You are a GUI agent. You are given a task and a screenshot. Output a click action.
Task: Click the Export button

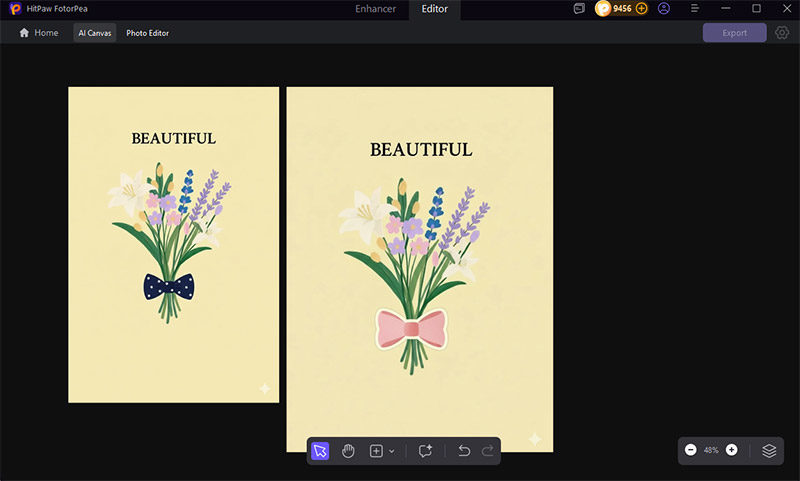tap(734, 33)
